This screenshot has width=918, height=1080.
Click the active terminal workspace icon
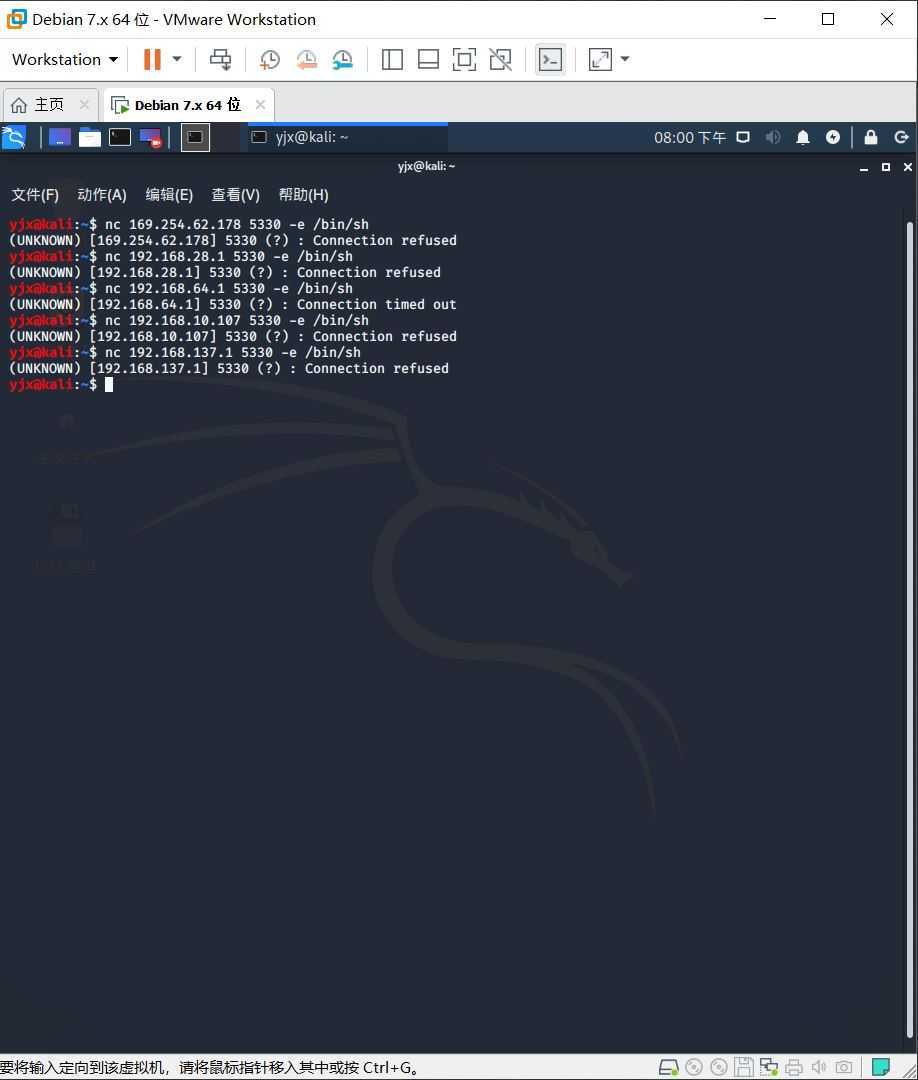pos(196,137)
